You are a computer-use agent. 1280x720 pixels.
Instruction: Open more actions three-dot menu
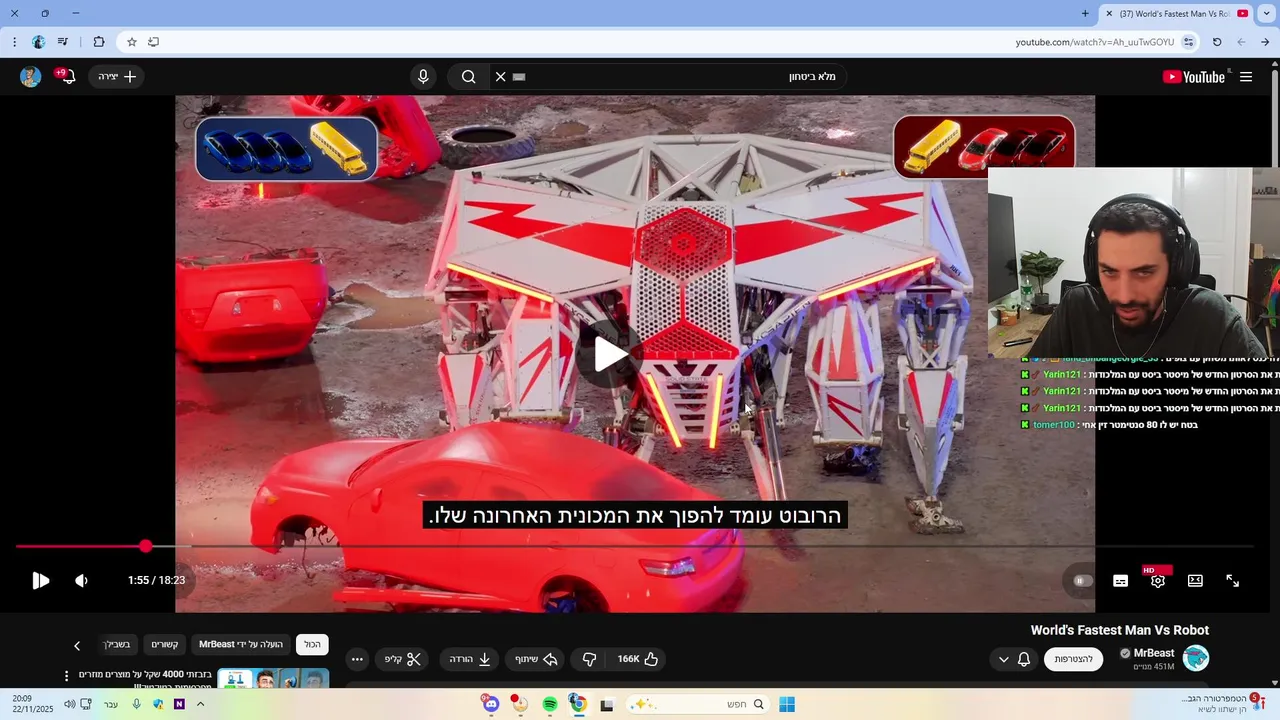pyautogui.click(x=357, y=659)
